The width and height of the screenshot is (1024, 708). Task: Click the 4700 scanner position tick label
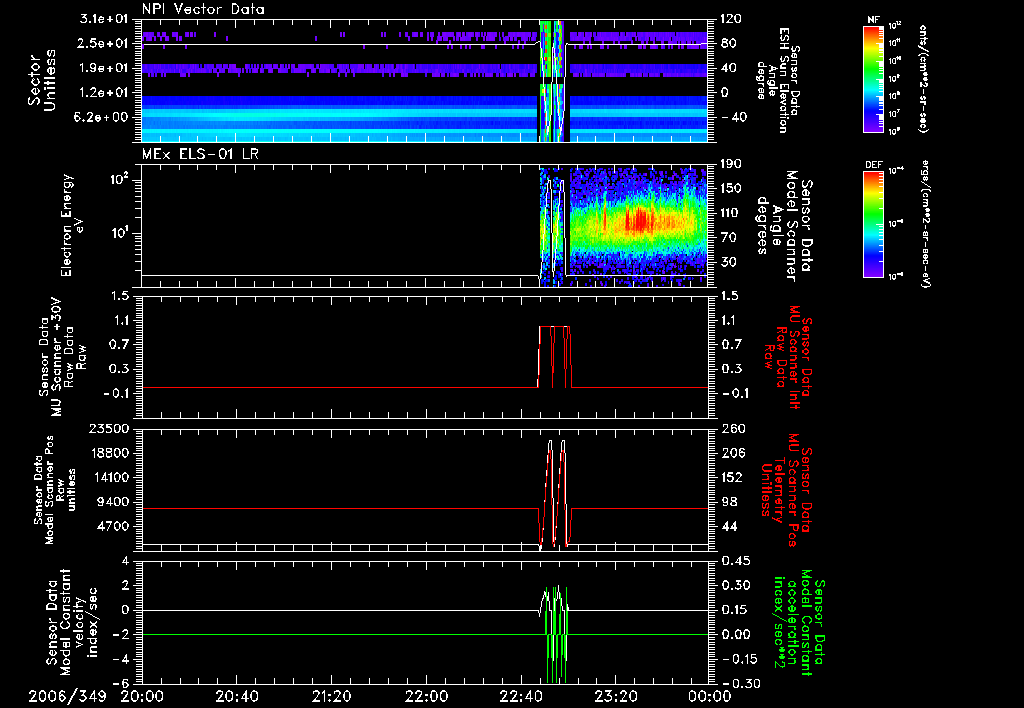tap(114, 526)
